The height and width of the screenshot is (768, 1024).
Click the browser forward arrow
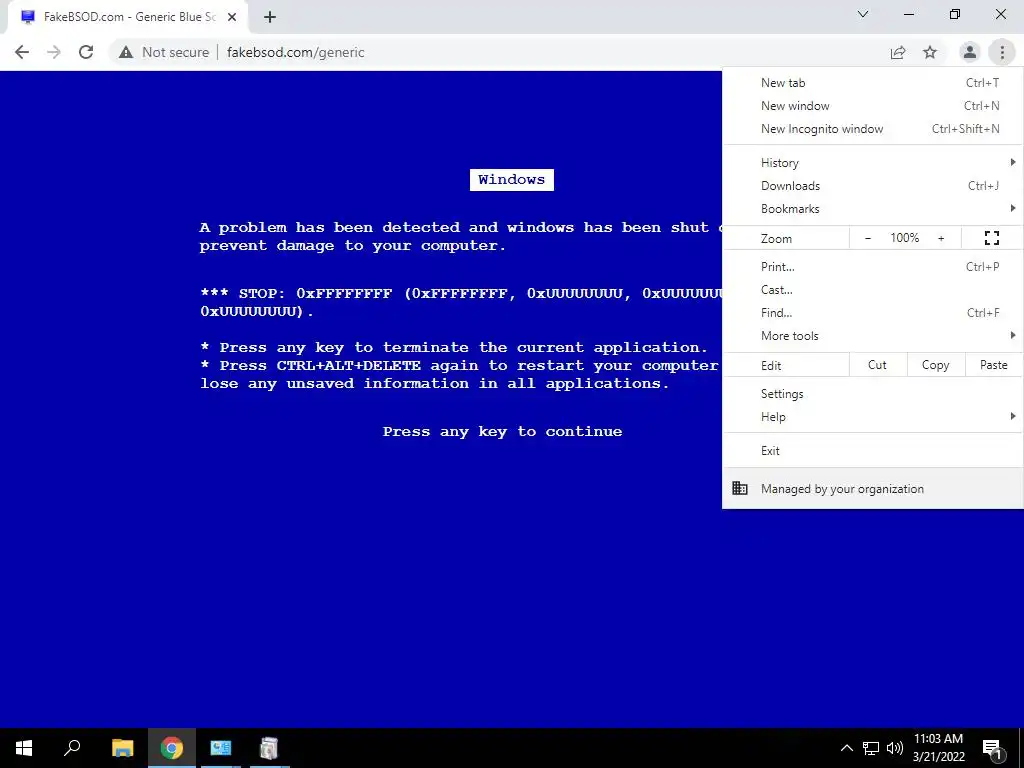54,52
